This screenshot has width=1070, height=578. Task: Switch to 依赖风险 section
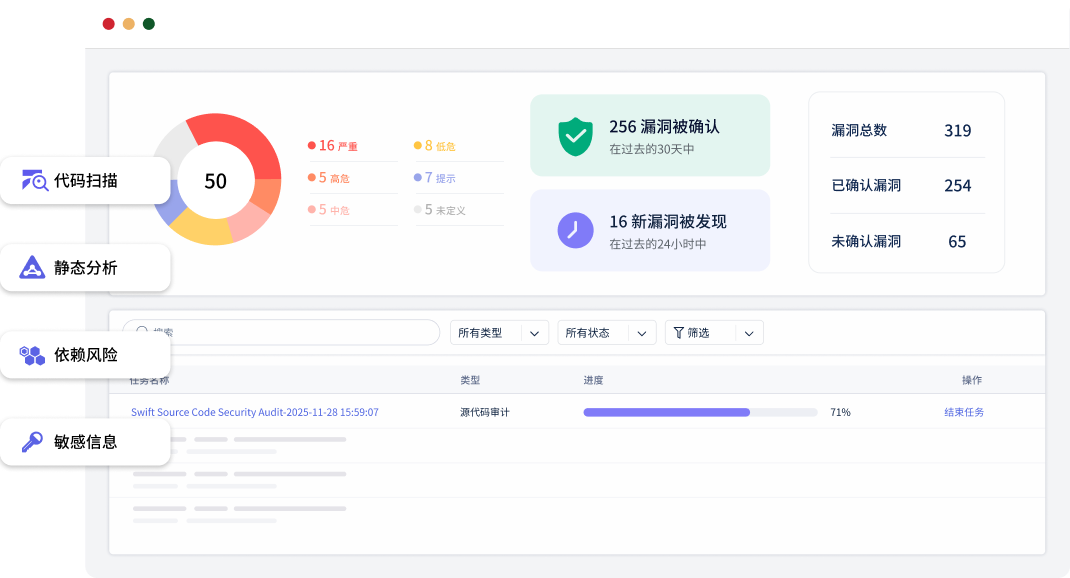coord(85,355)
